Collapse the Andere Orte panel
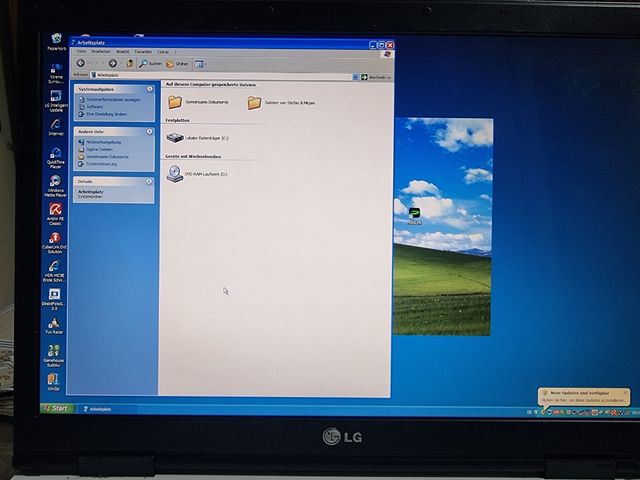The height and width of the screenshot is (480, 640). pos(149,131)
